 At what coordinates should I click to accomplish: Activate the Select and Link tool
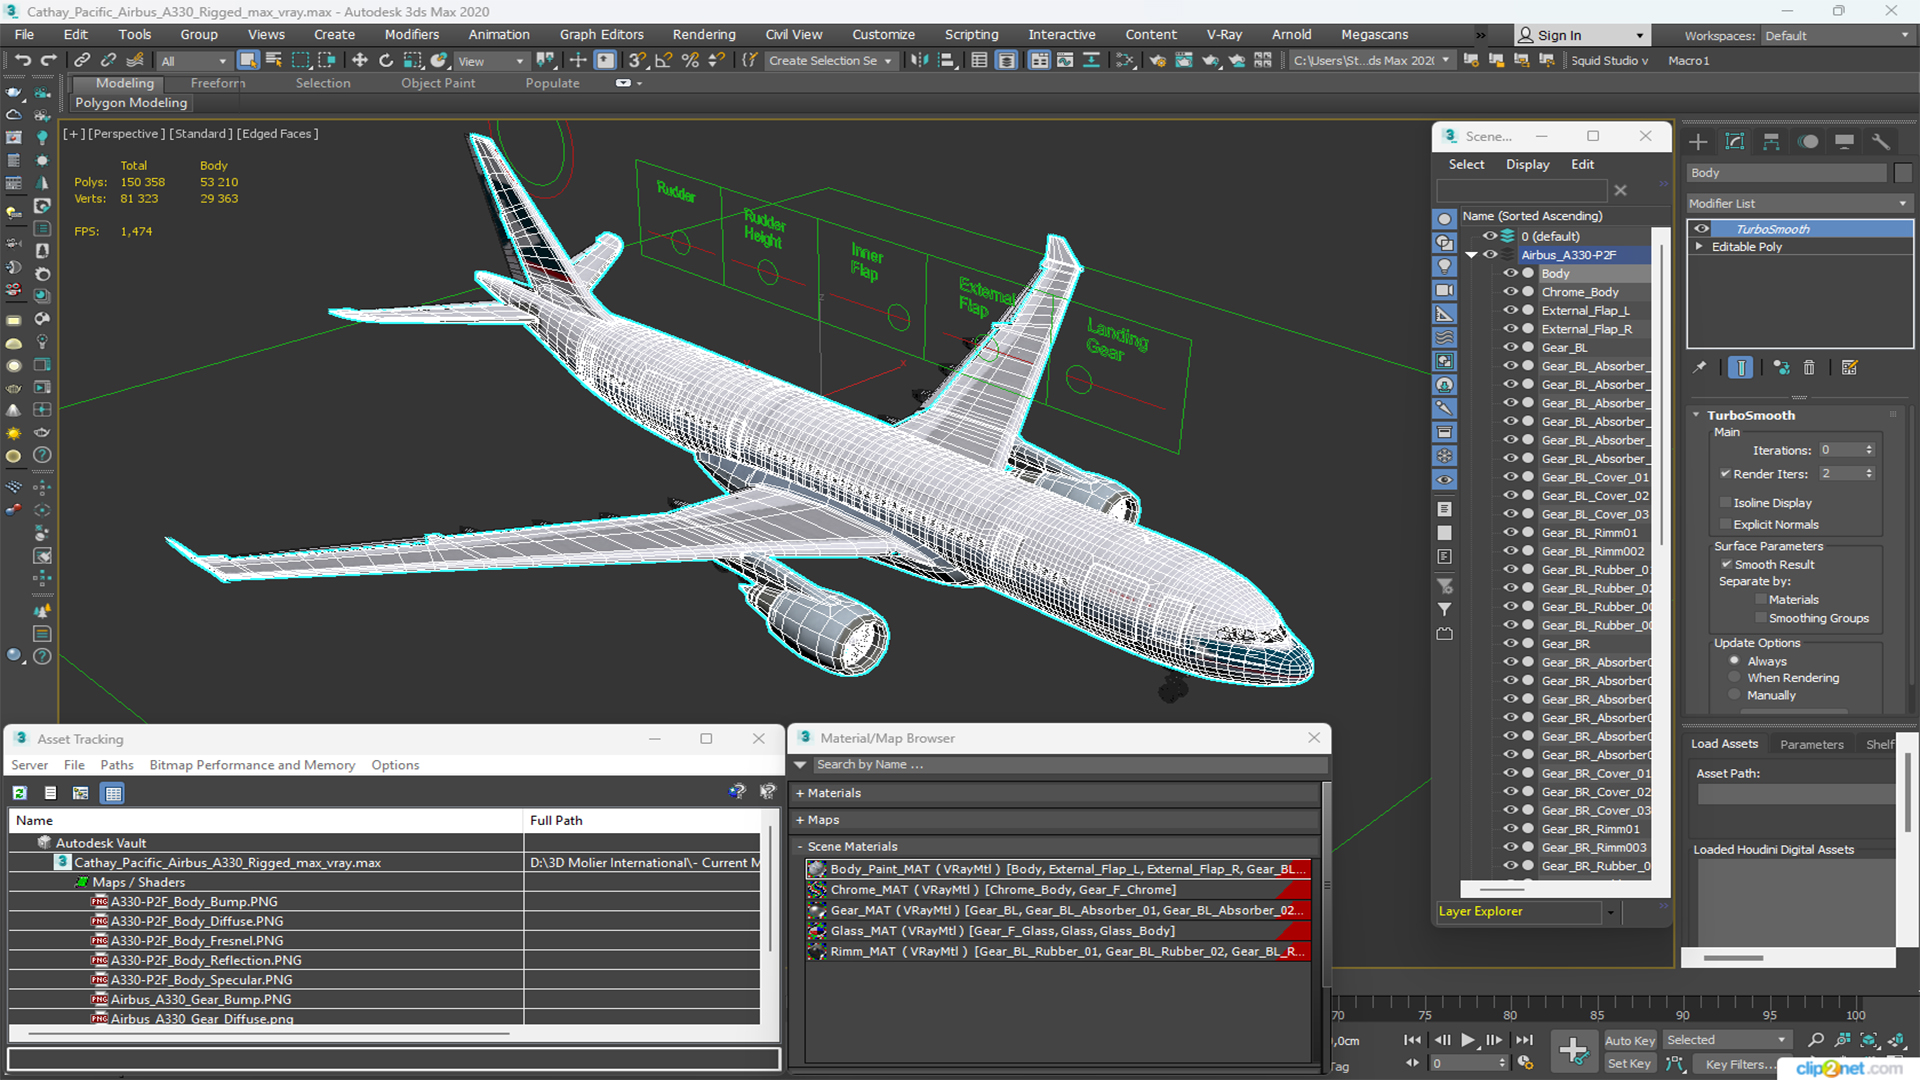[82, 60]
